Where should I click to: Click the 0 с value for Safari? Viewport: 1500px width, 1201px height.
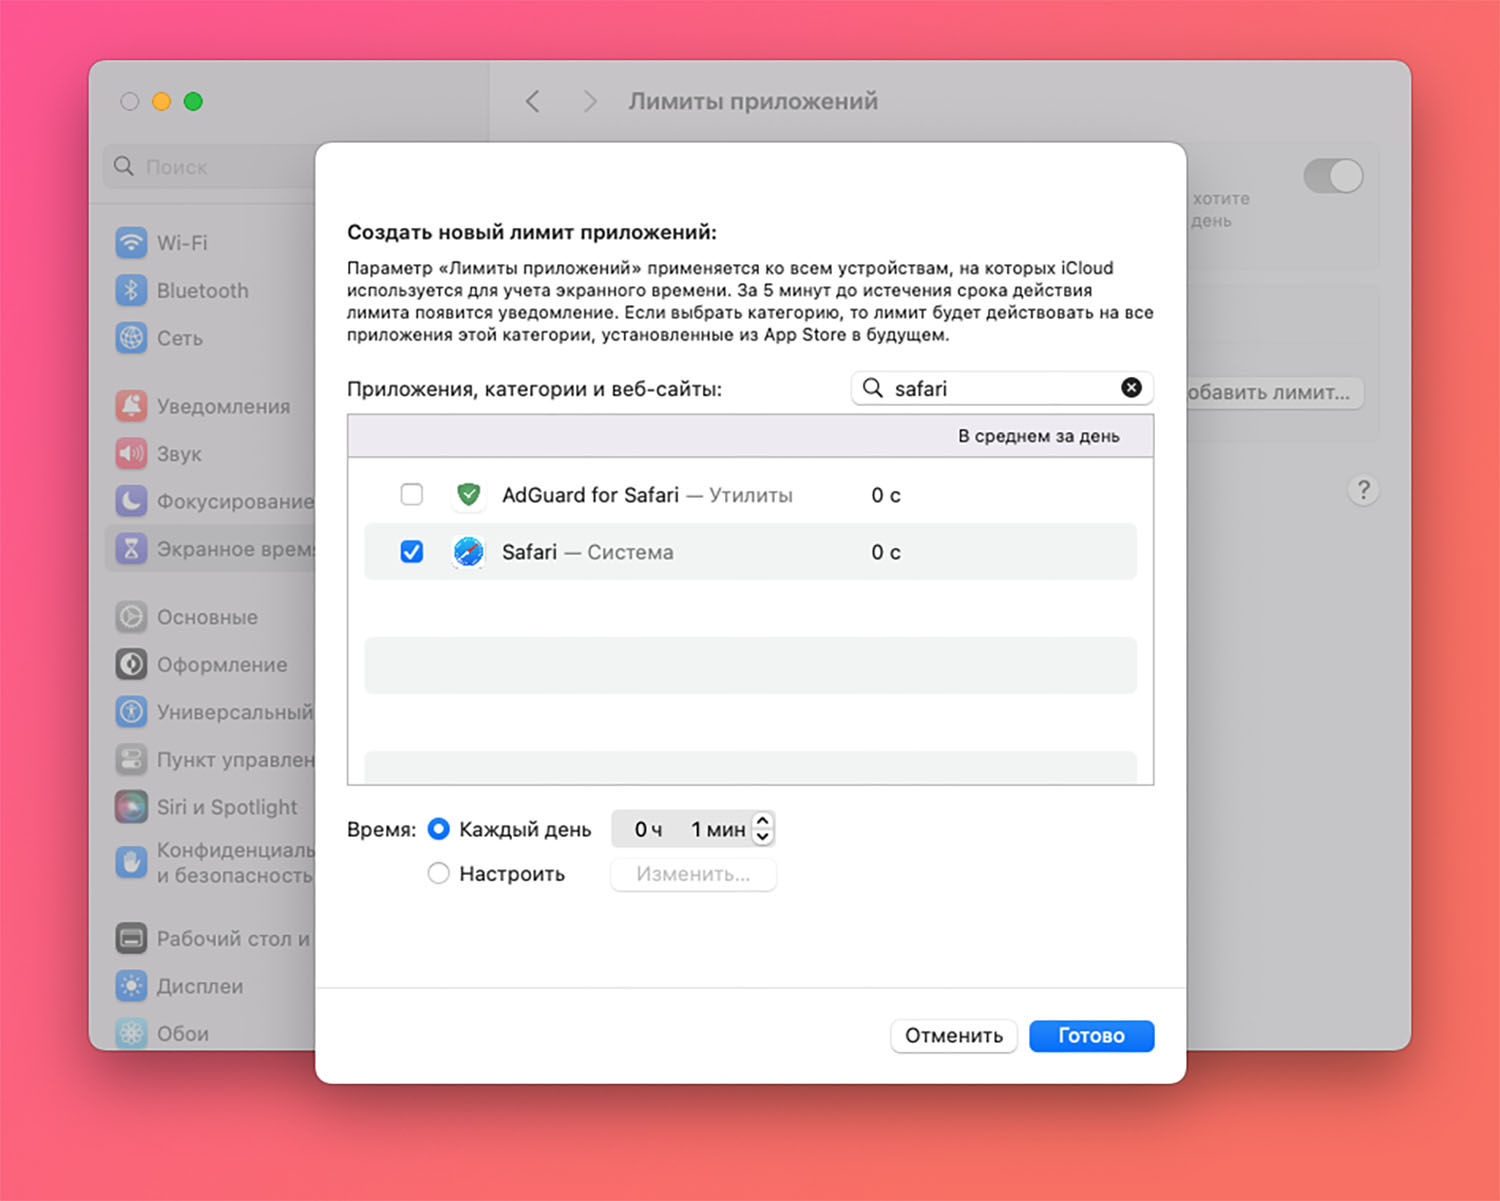coord(885,551)
